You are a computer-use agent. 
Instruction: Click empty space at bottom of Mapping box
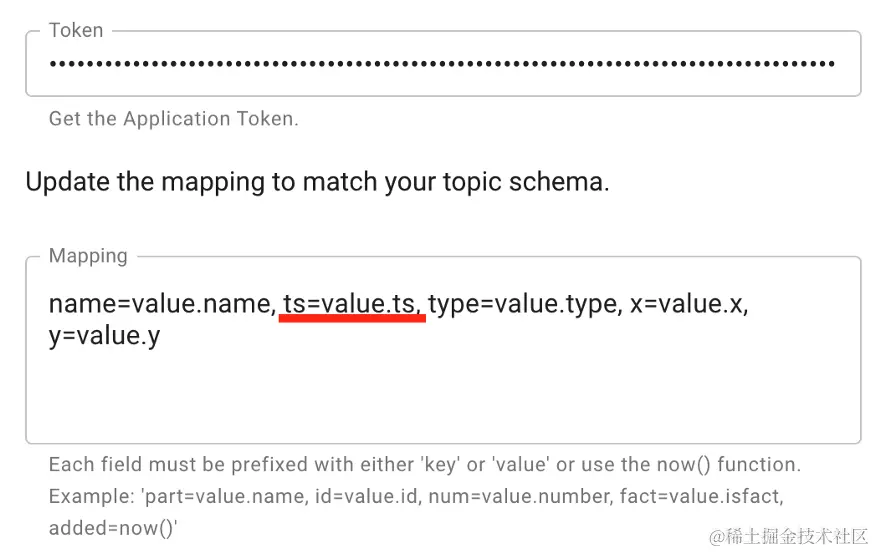click(x=442, y=410)
